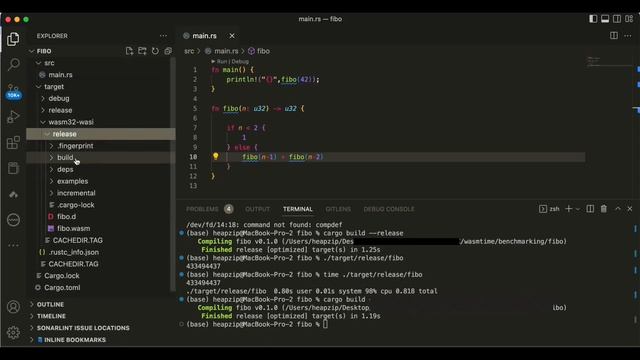640x360 pixels.
Task: Create a new file in FIBO explorer
Action: 129,51
